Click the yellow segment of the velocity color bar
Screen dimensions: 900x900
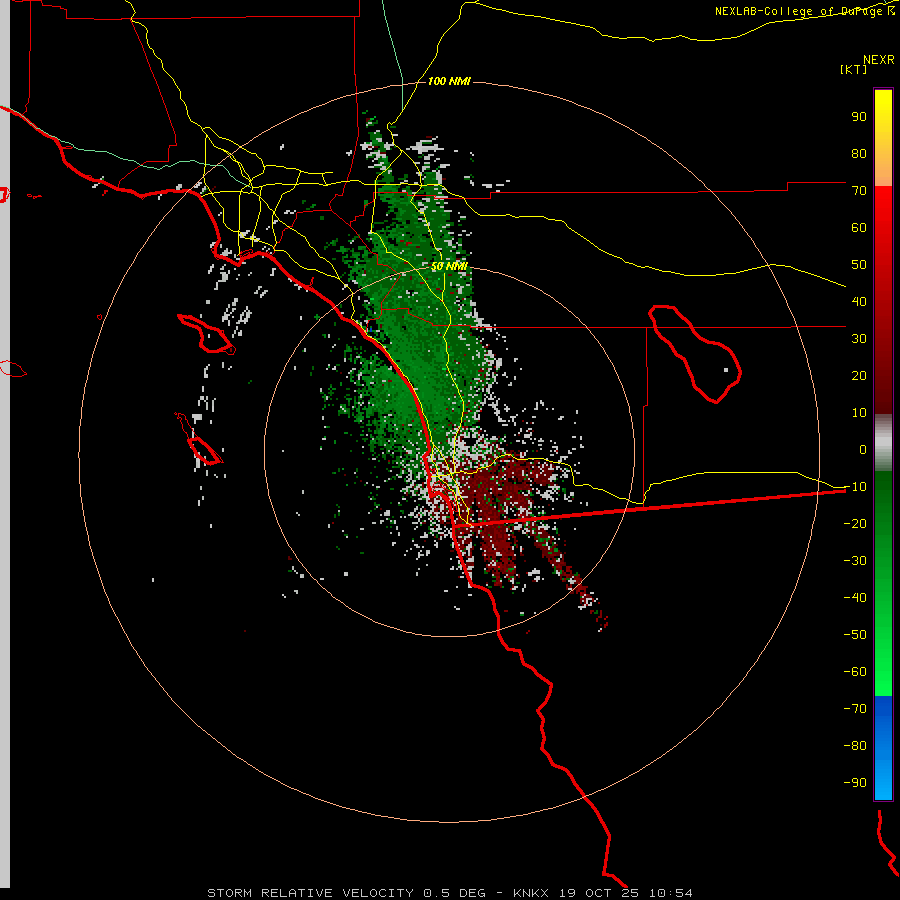tap(883, 138)
